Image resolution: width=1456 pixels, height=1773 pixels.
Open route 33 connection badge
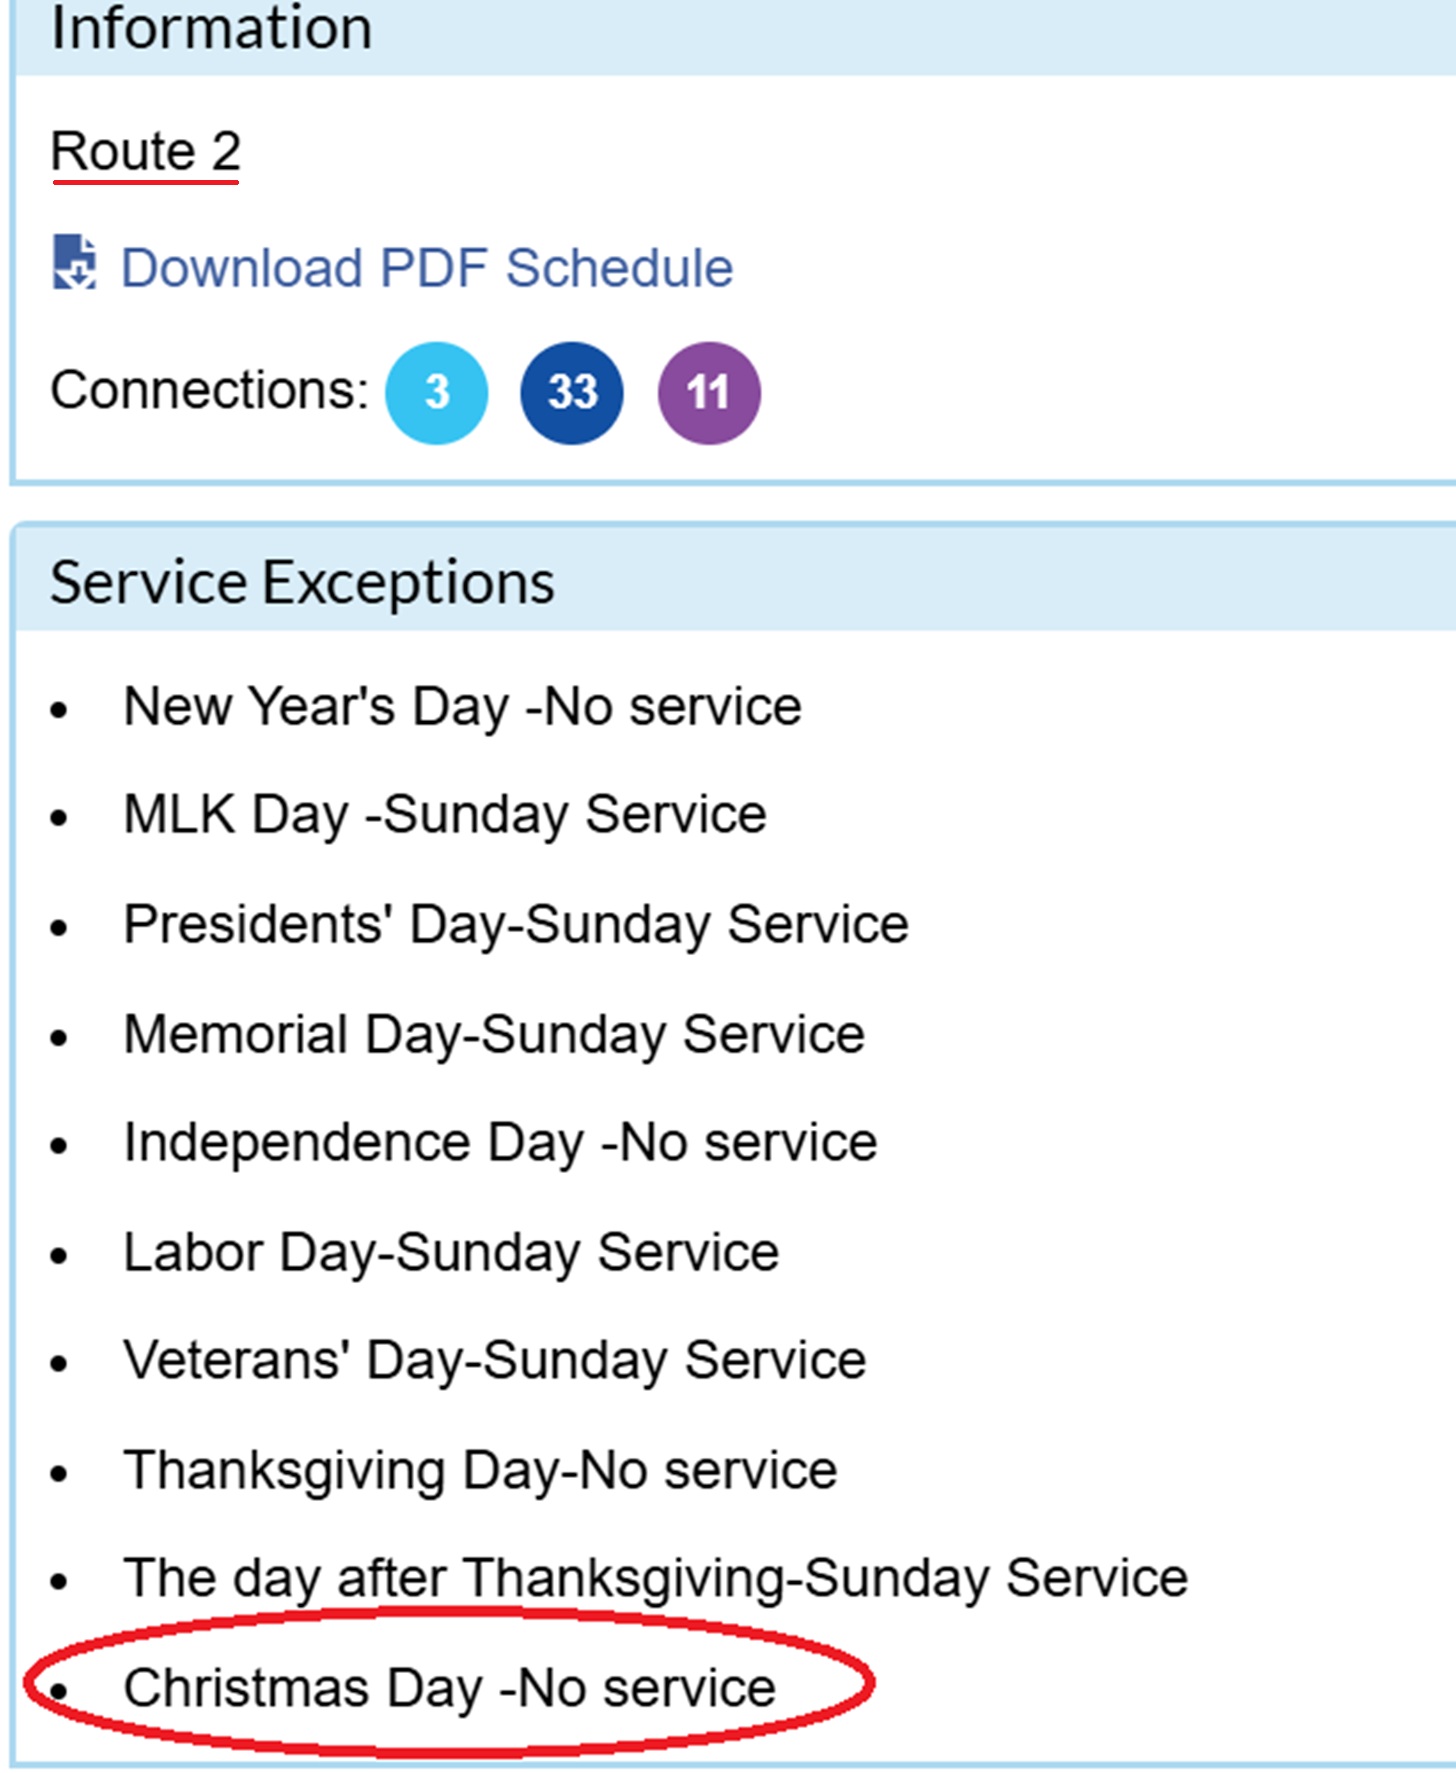coord(572,392)
